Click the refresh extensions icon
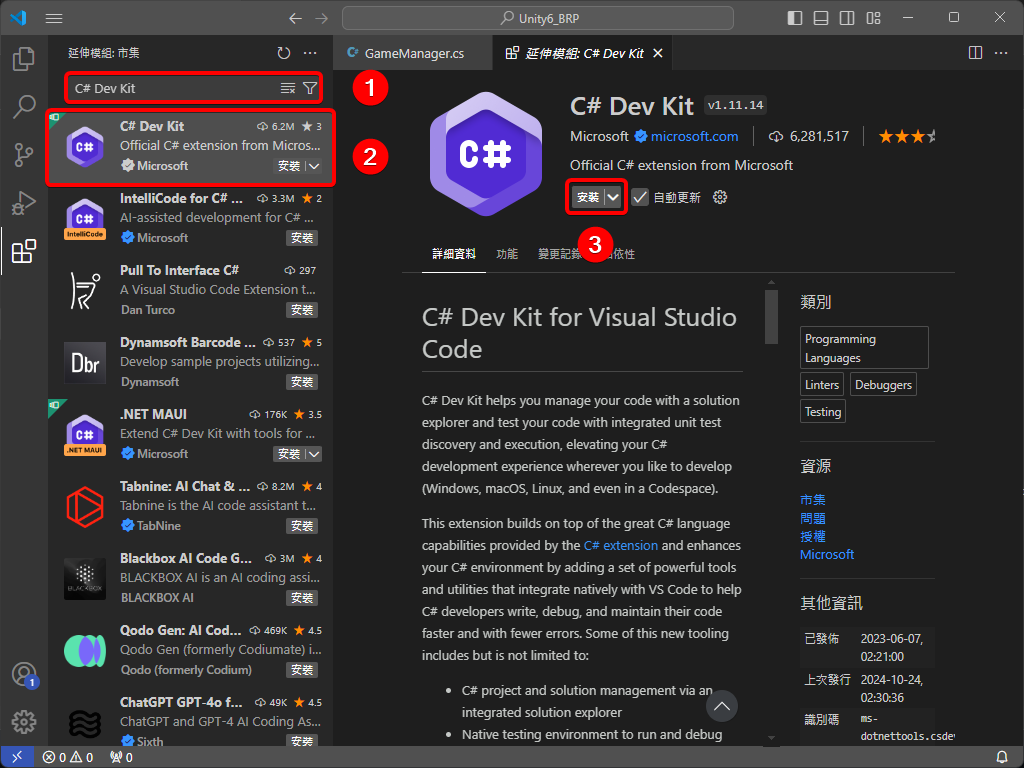This screenshot has height=768, width=1024. pos(284,53)
